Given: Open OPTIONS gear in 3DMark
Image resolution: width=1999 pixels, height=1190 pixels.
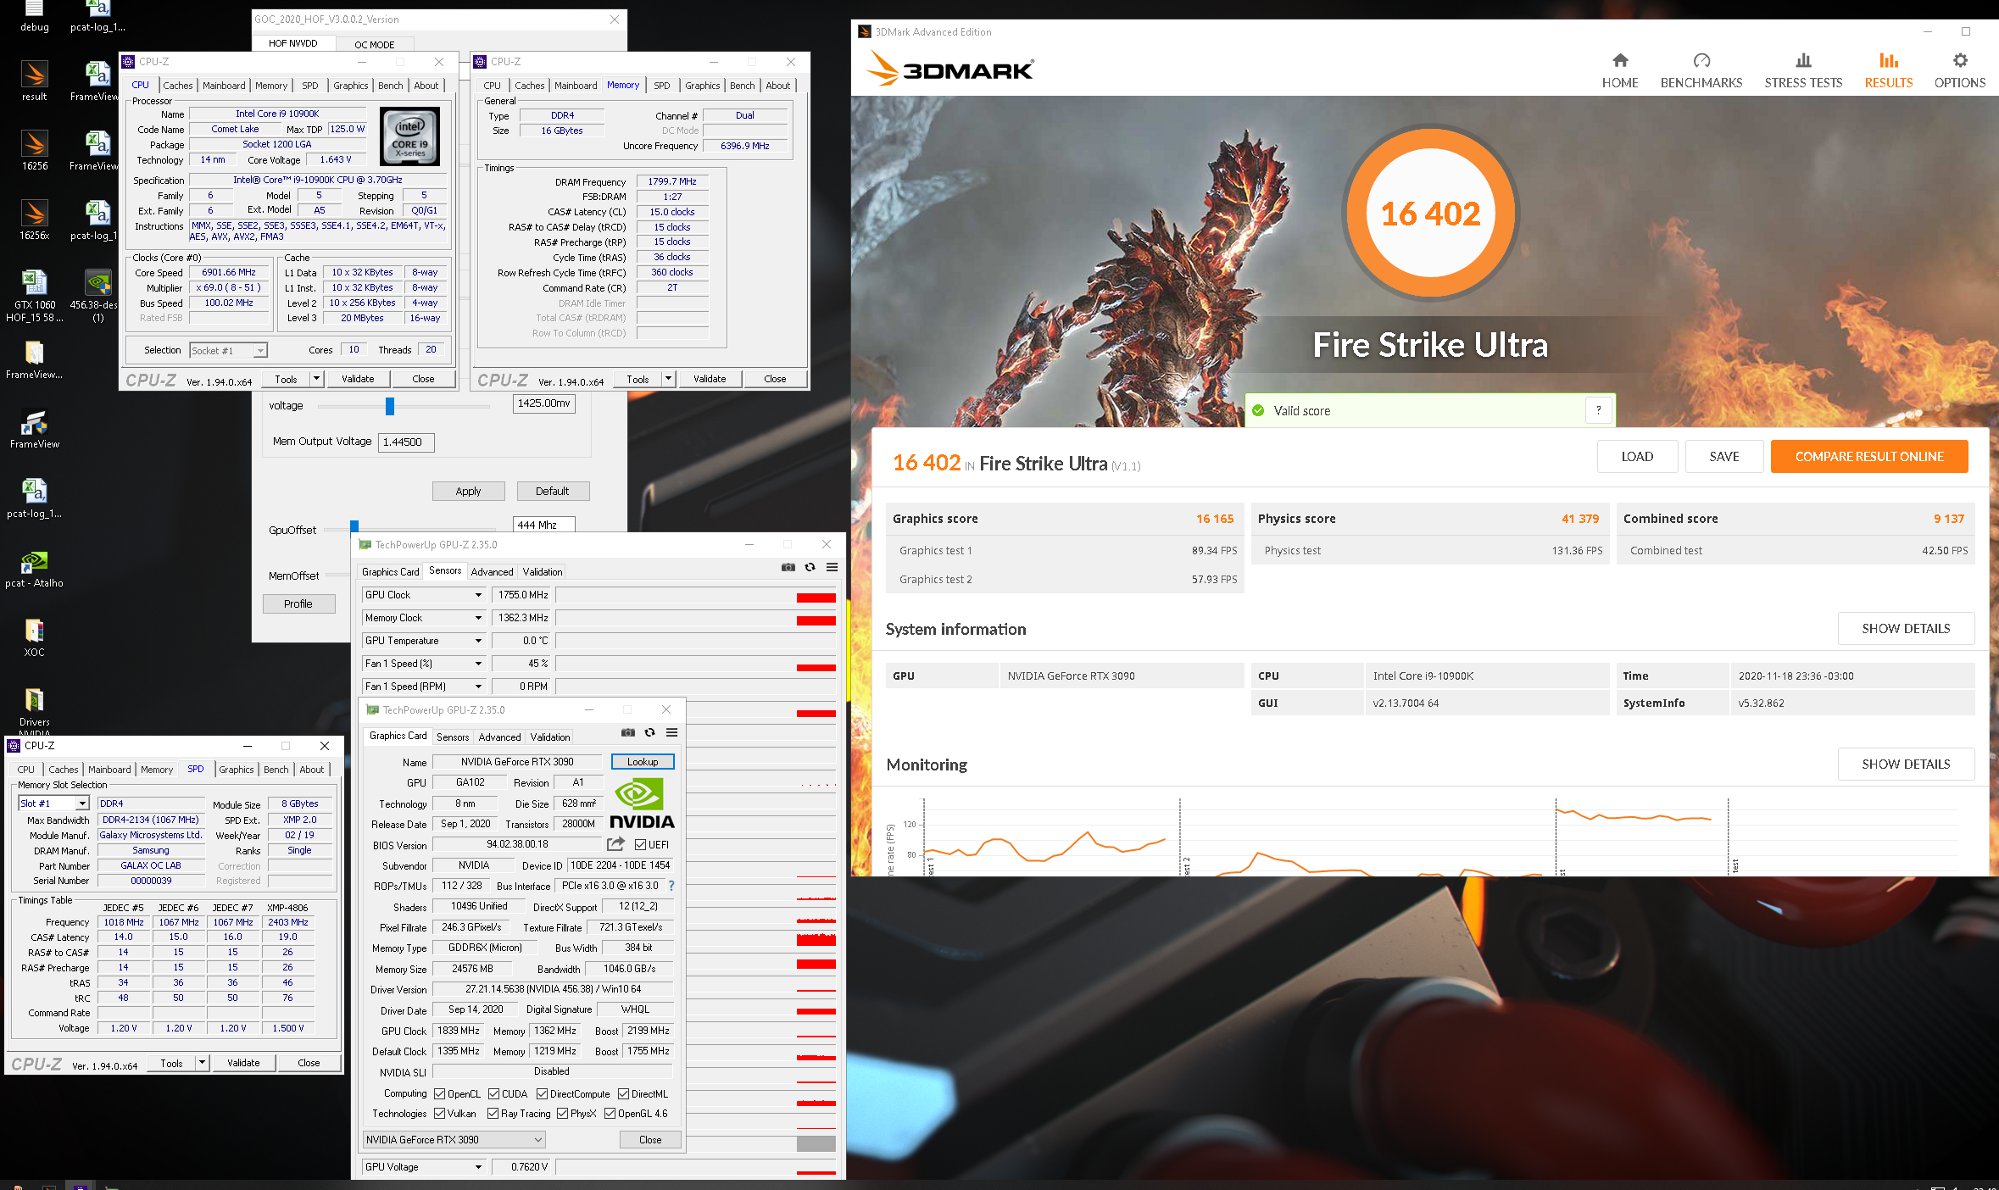Looking at the screenshot, I should (1959, 70).
